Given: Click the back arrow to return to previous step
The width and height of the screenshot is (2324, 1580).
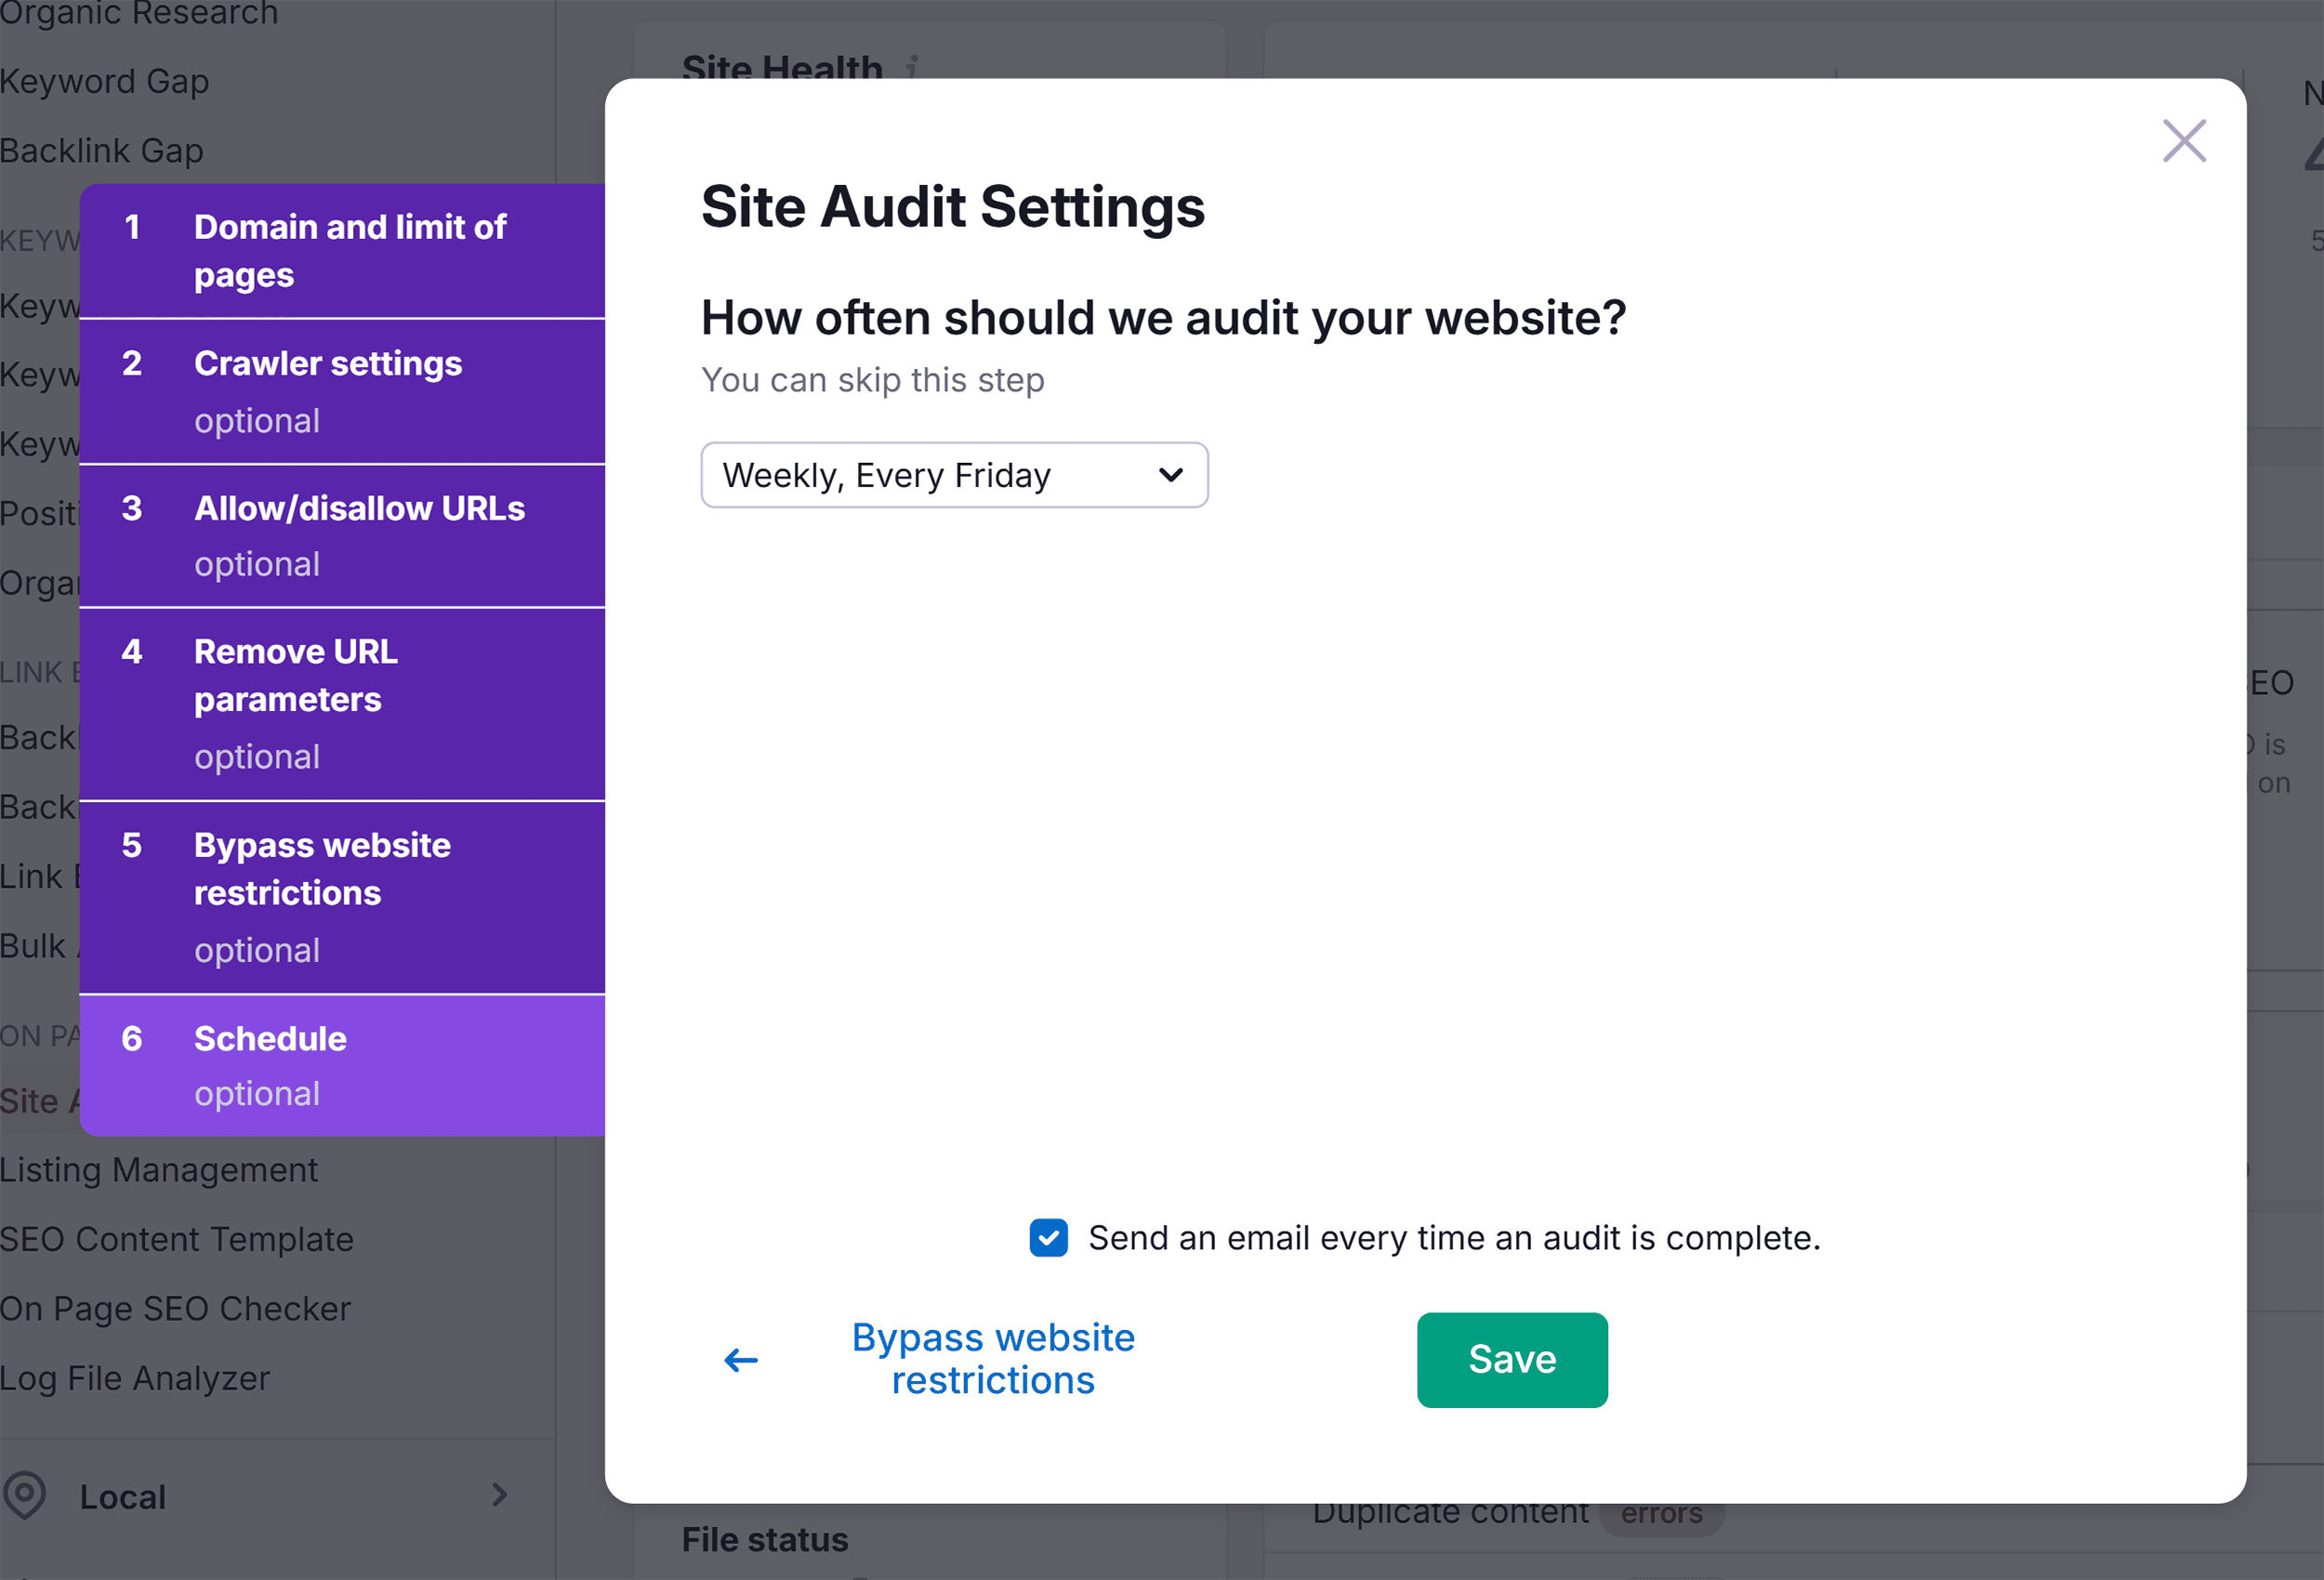Looking at the screenshot, I should pyautogui.click(x=740, y=1360).
